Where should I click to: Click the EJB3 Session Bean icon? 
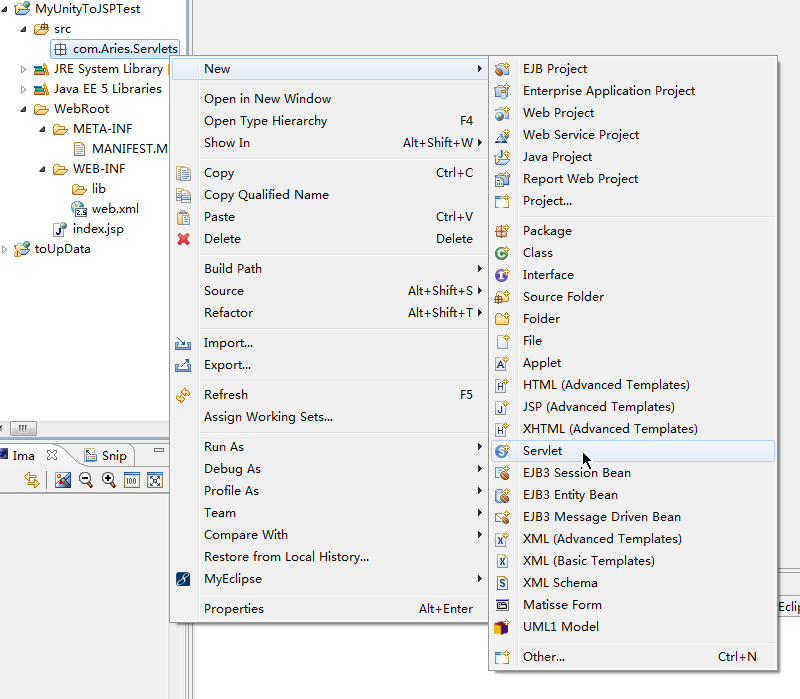click(502, 473)
